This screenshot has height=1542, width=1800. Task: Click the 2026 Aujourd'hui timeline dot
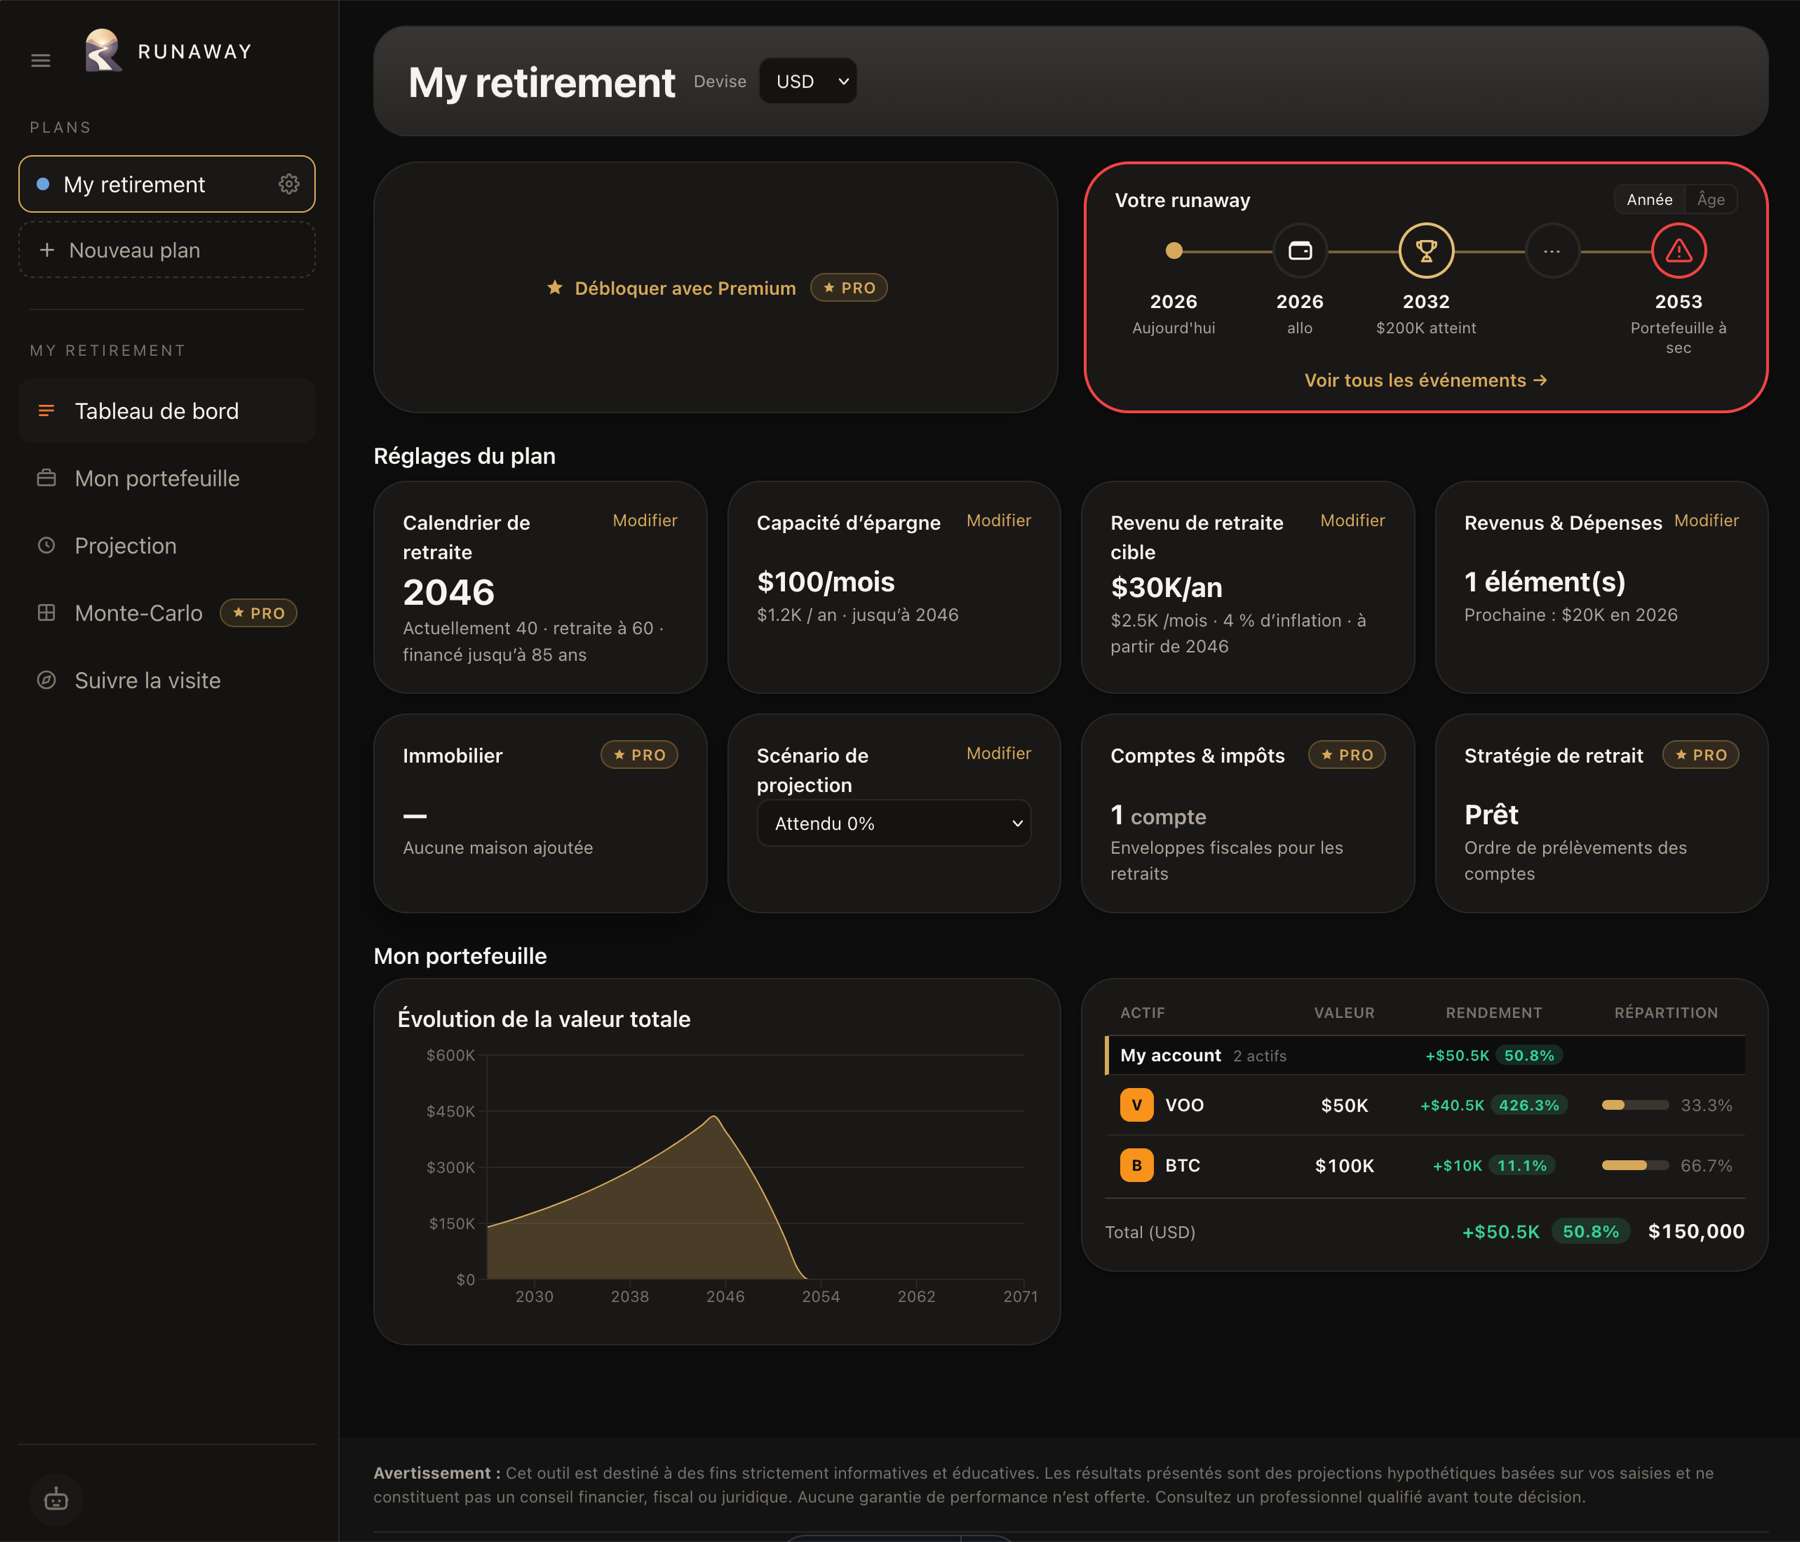[x=1174, y=251]
